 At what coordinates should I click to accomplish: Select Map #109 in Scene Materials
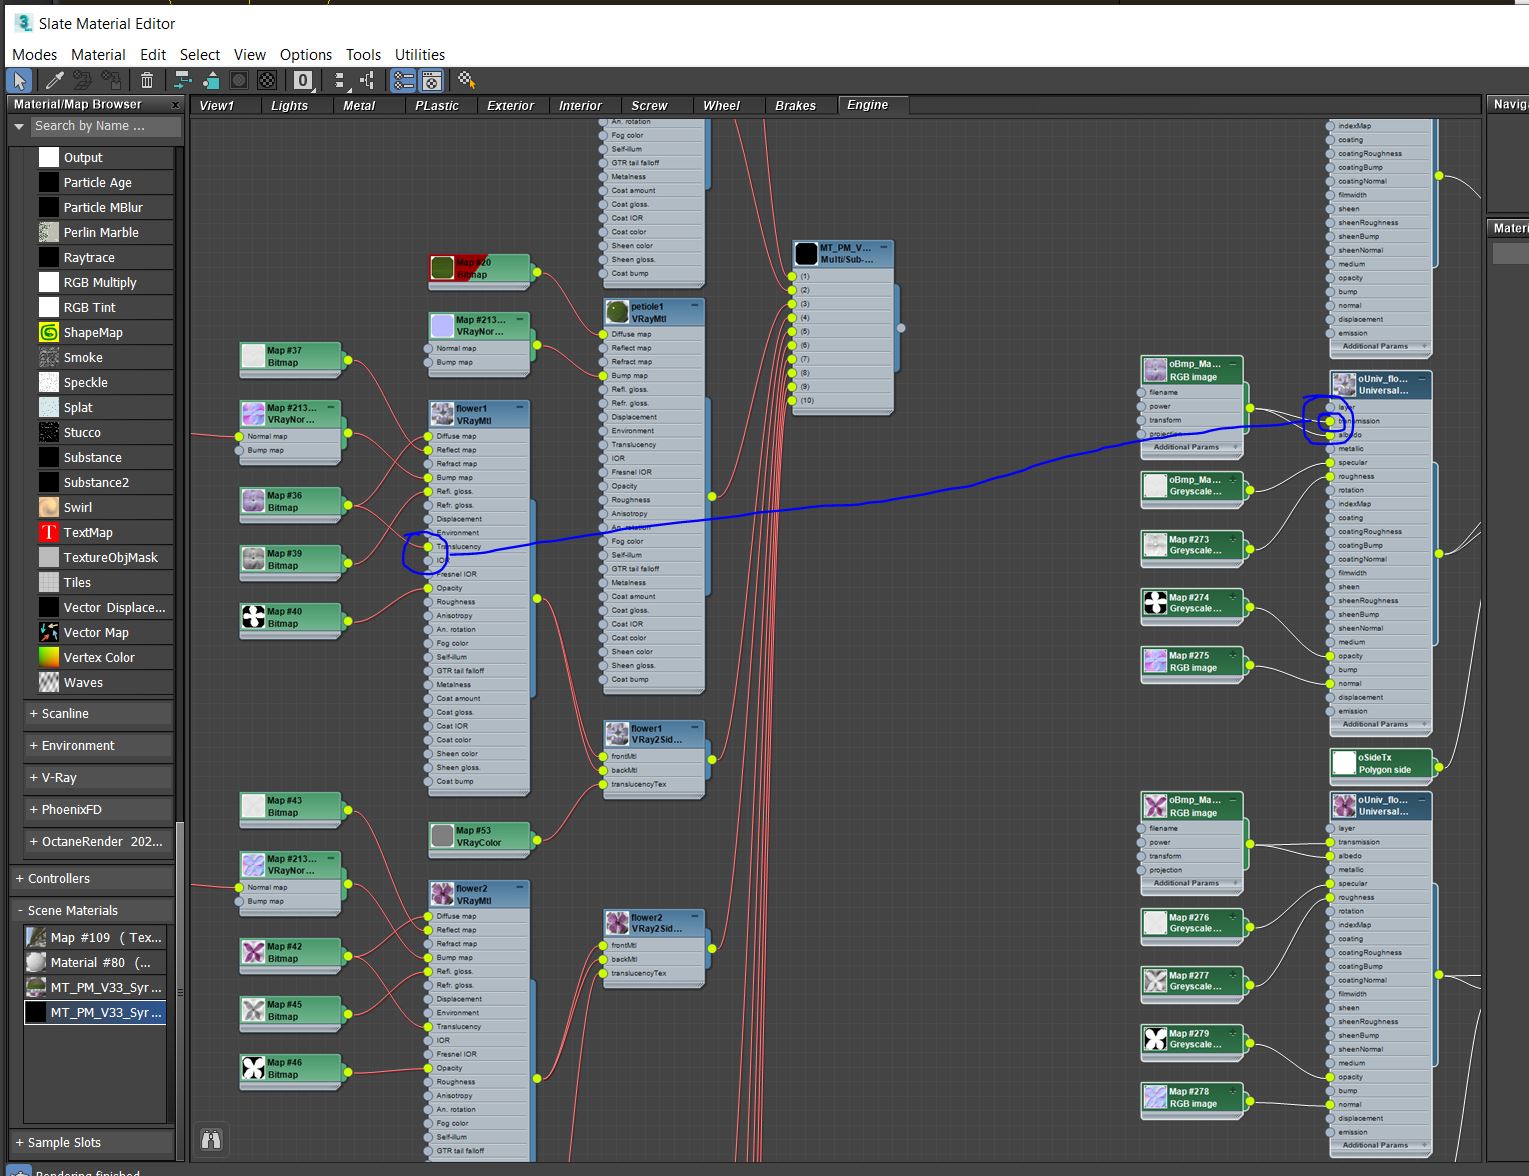pyautogui.click(x=95, y=938)
